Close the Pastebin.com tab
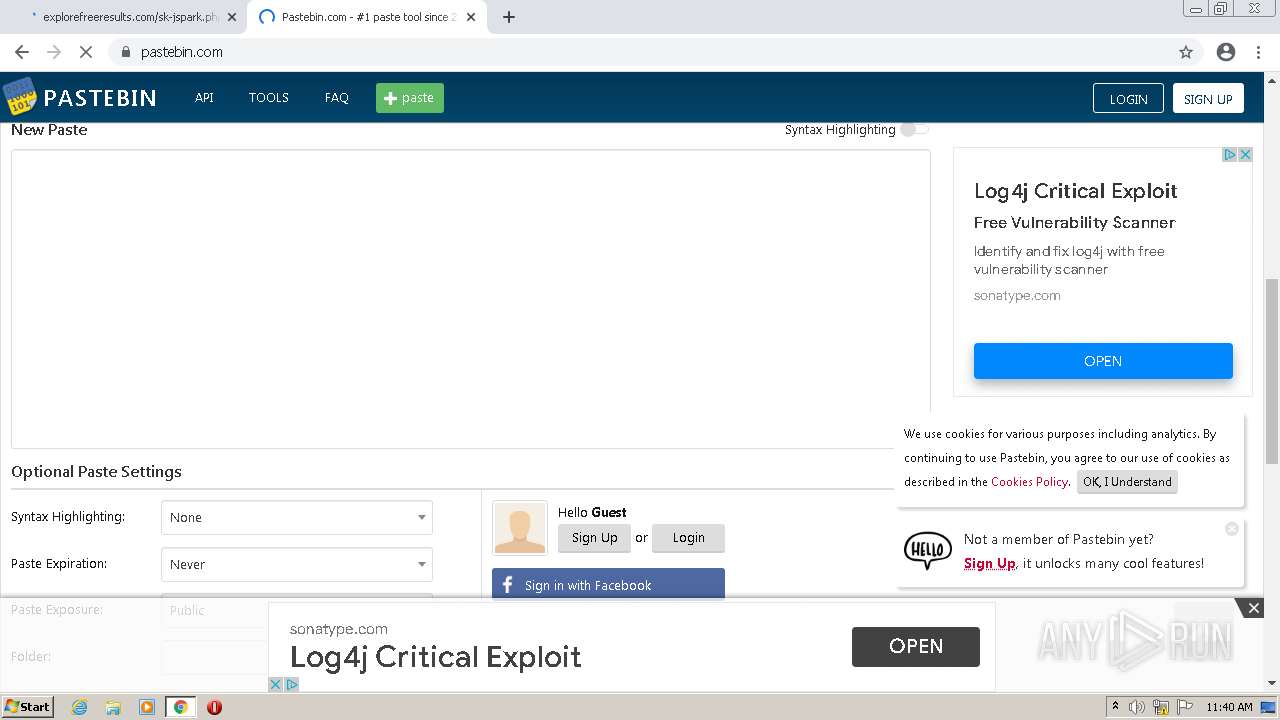Screen dimensions: 1280x720 [471, 17]
